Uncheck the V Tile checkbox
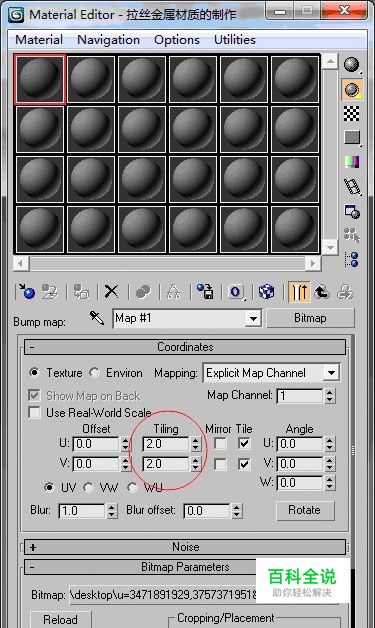Image resolution: width=375 pixels, height=628 pixels. point(244,464)
